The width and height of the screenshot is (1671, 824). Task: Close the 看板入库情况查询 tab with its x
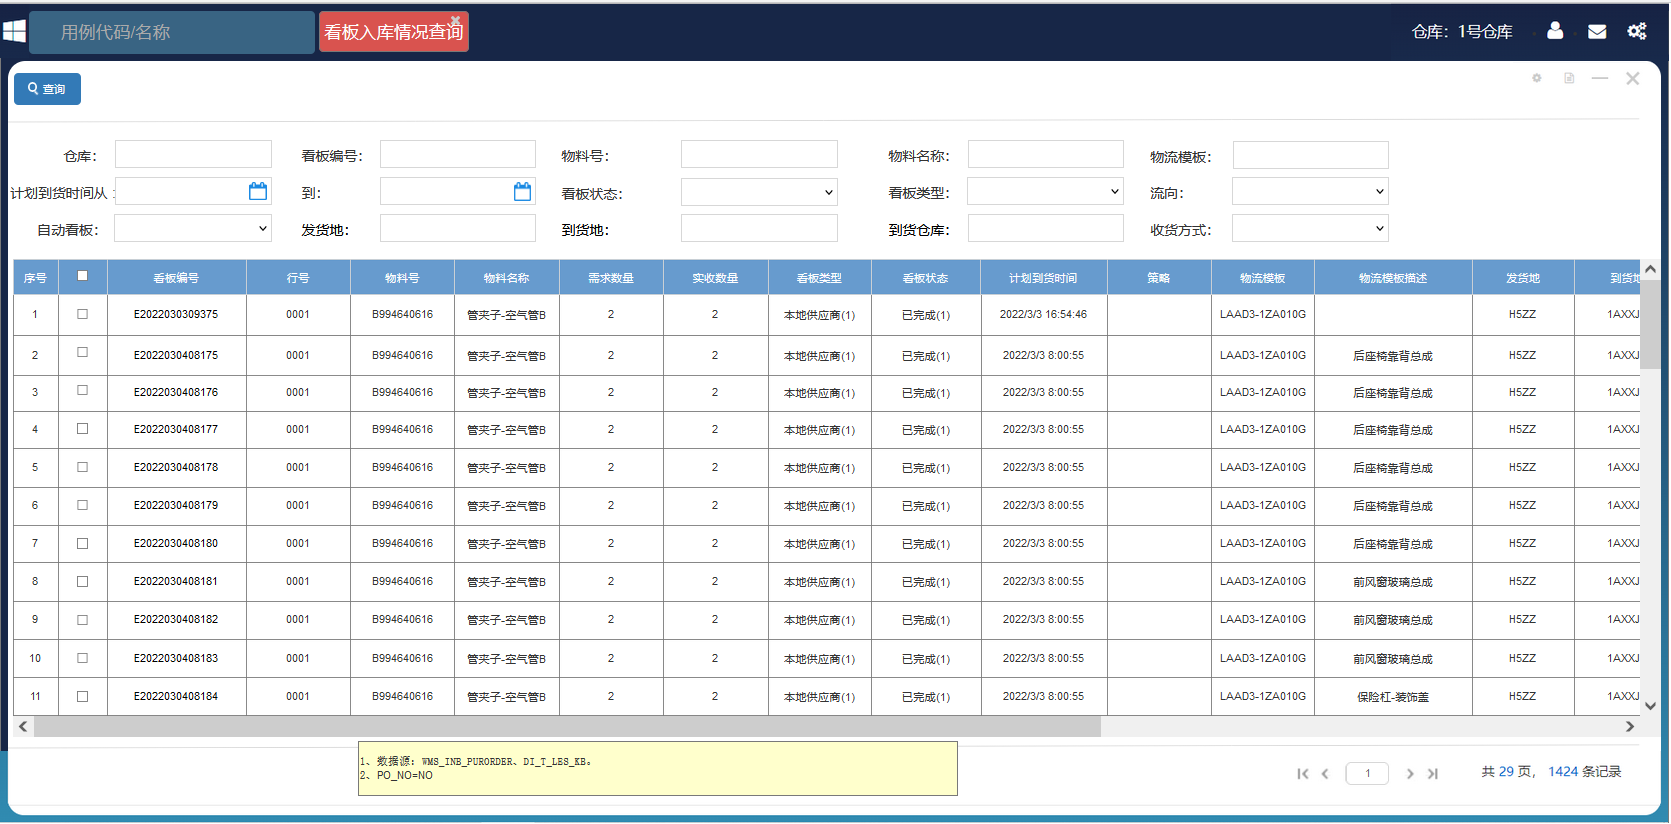[456, 20]
